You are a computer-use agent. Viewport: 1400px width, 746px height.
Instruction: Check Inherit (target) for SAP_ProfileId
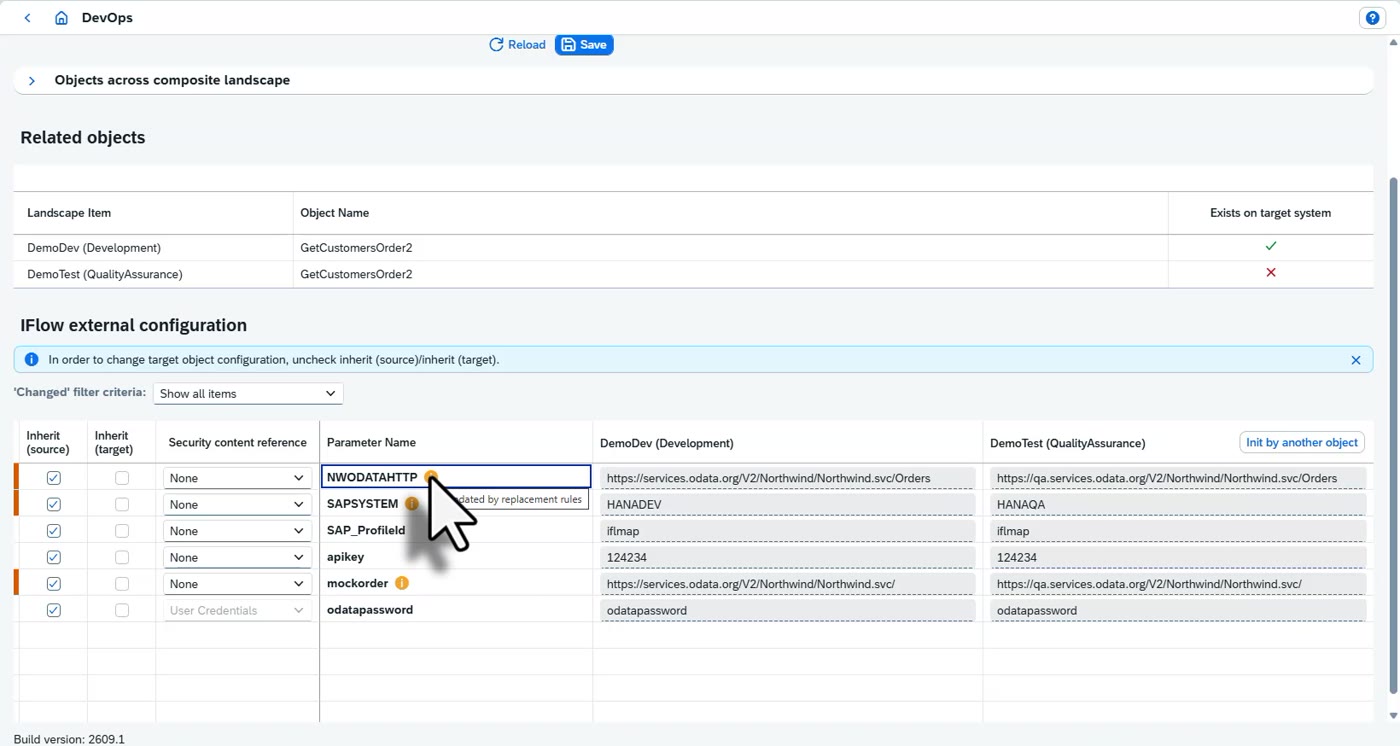click(x=122, y=531)
